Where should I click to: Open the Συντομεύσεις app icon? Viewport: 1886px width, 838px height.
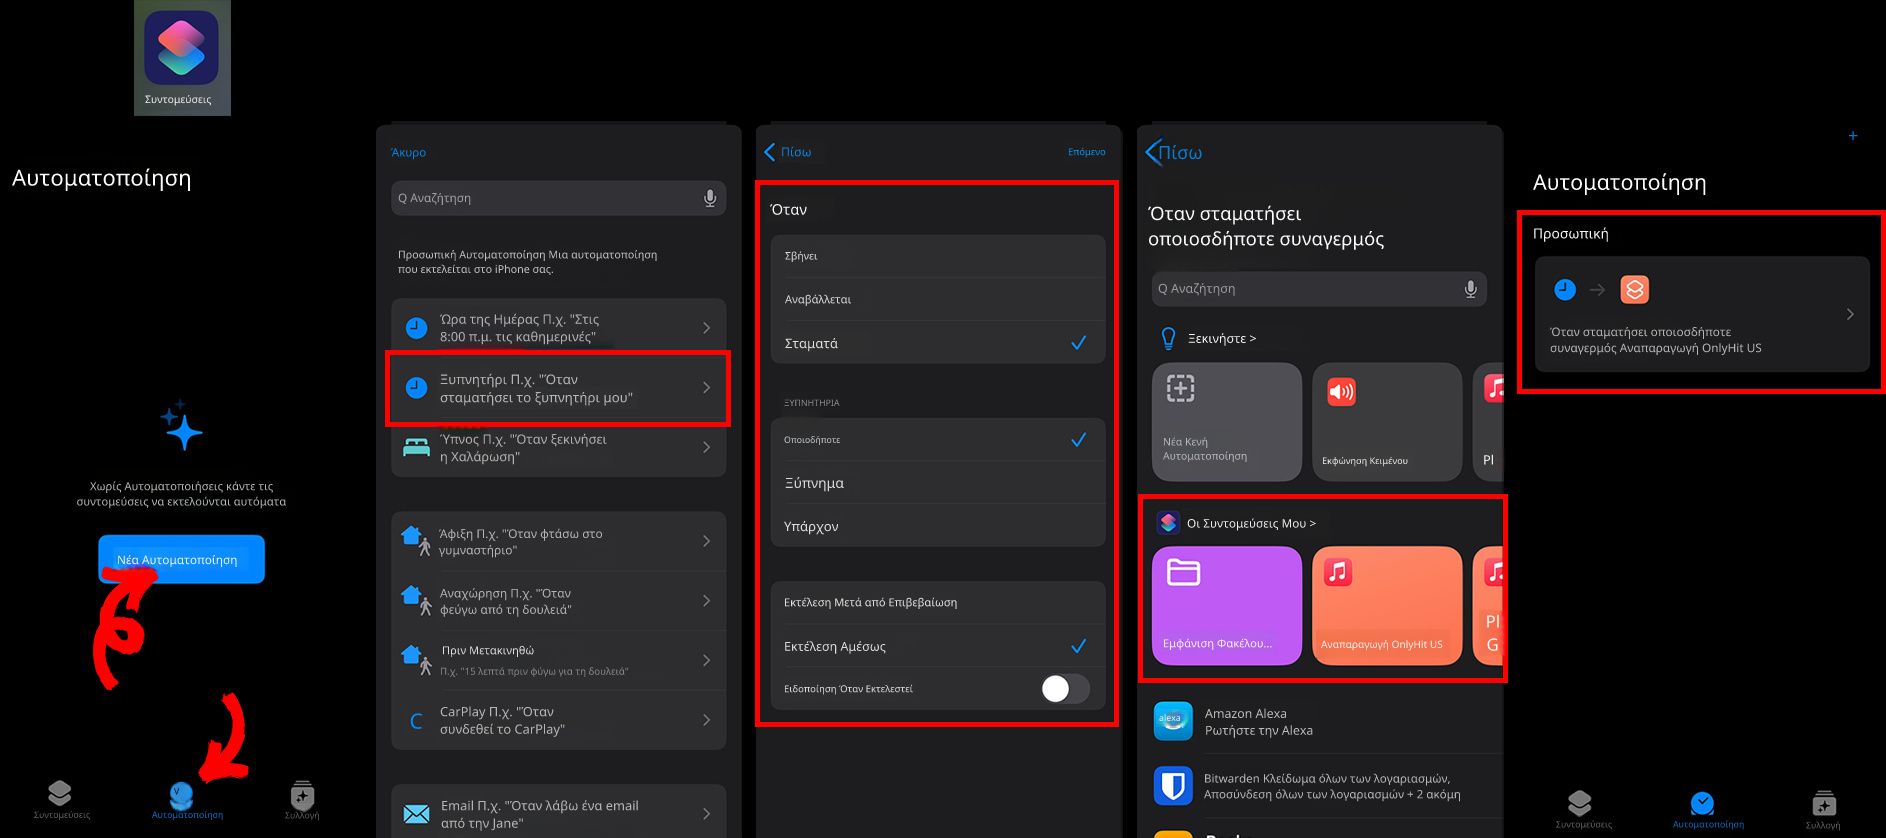pyautogui.click(x=181, y=49)
